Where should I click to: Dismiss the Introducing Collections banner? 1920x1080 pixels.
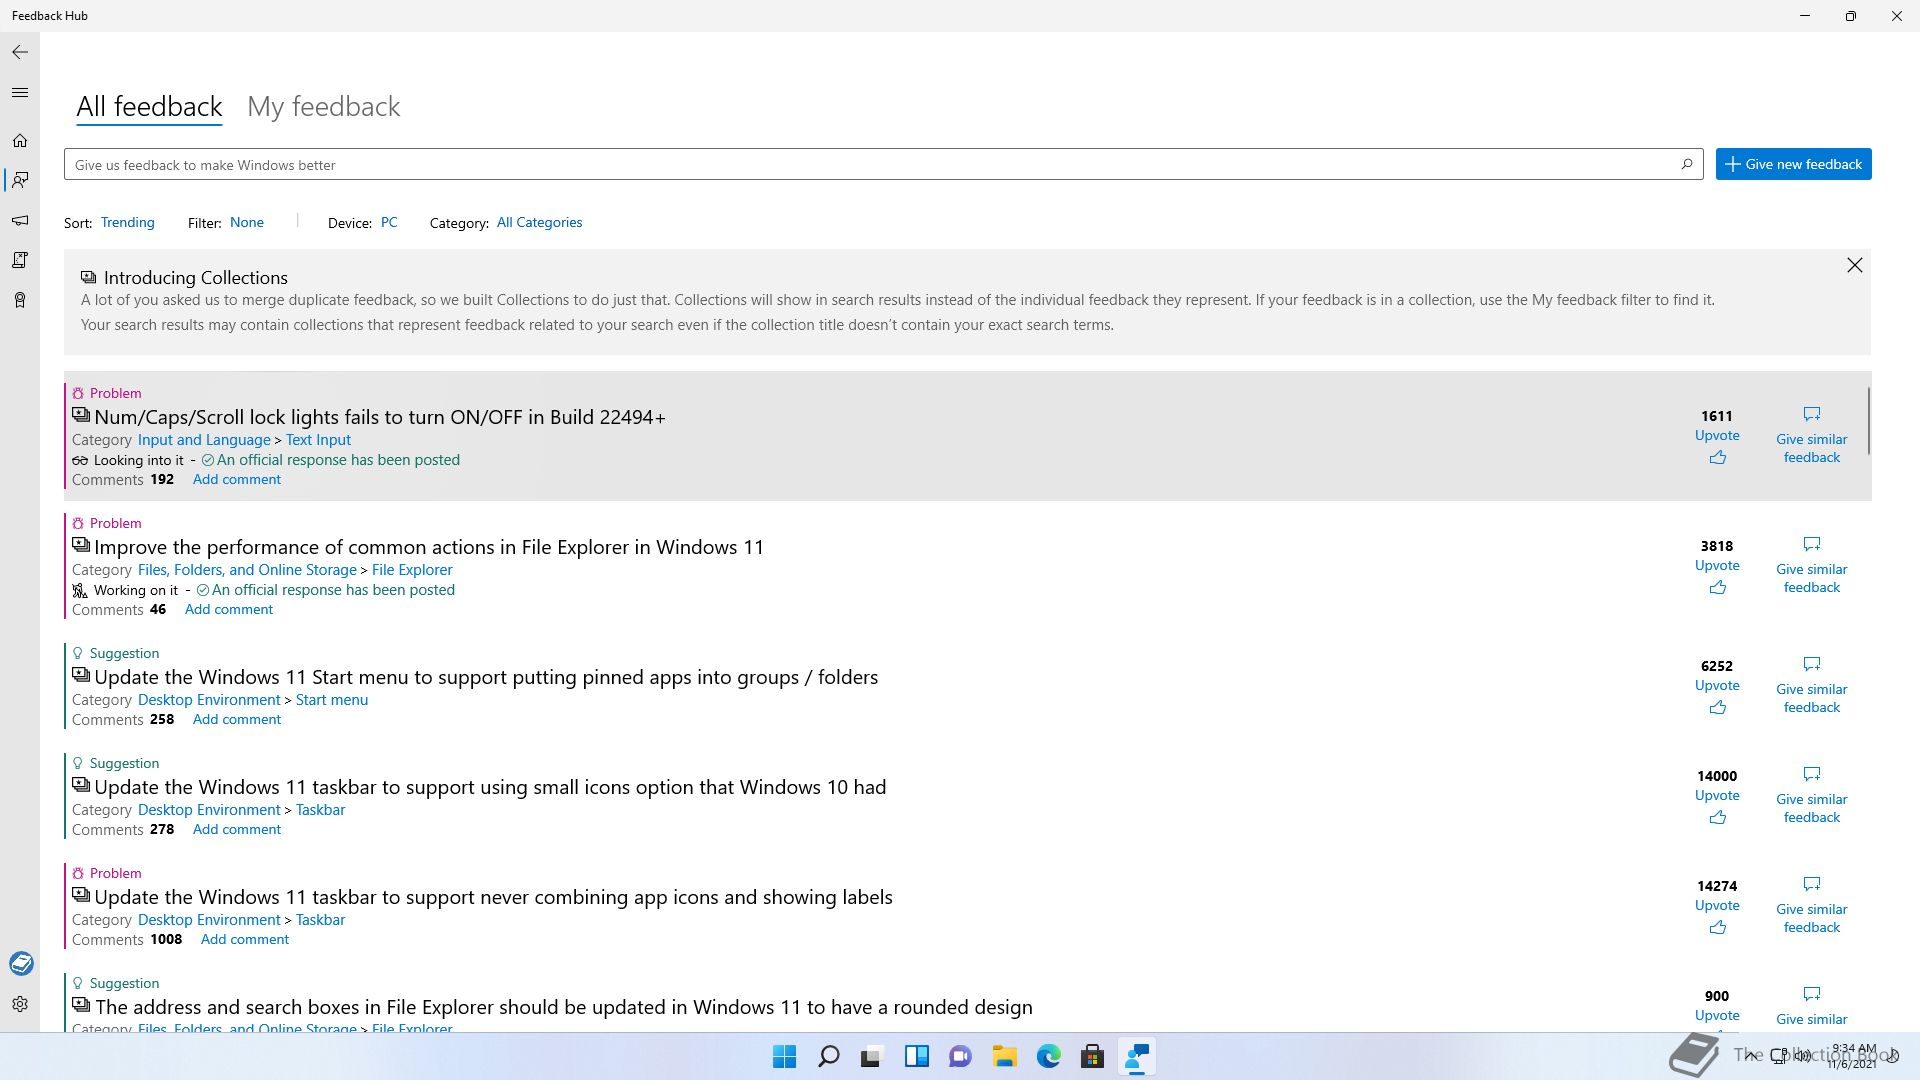(1854, 265)
